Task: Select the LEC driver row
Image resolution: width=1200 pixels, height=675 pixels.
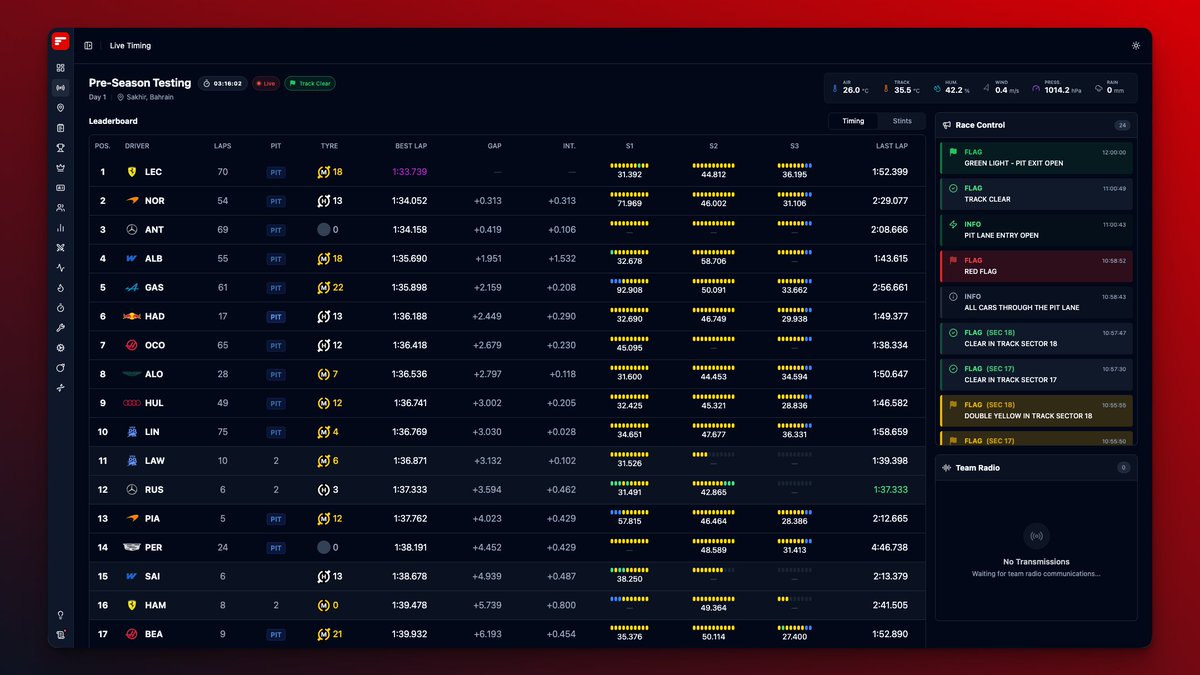Action: pos(507,172)
